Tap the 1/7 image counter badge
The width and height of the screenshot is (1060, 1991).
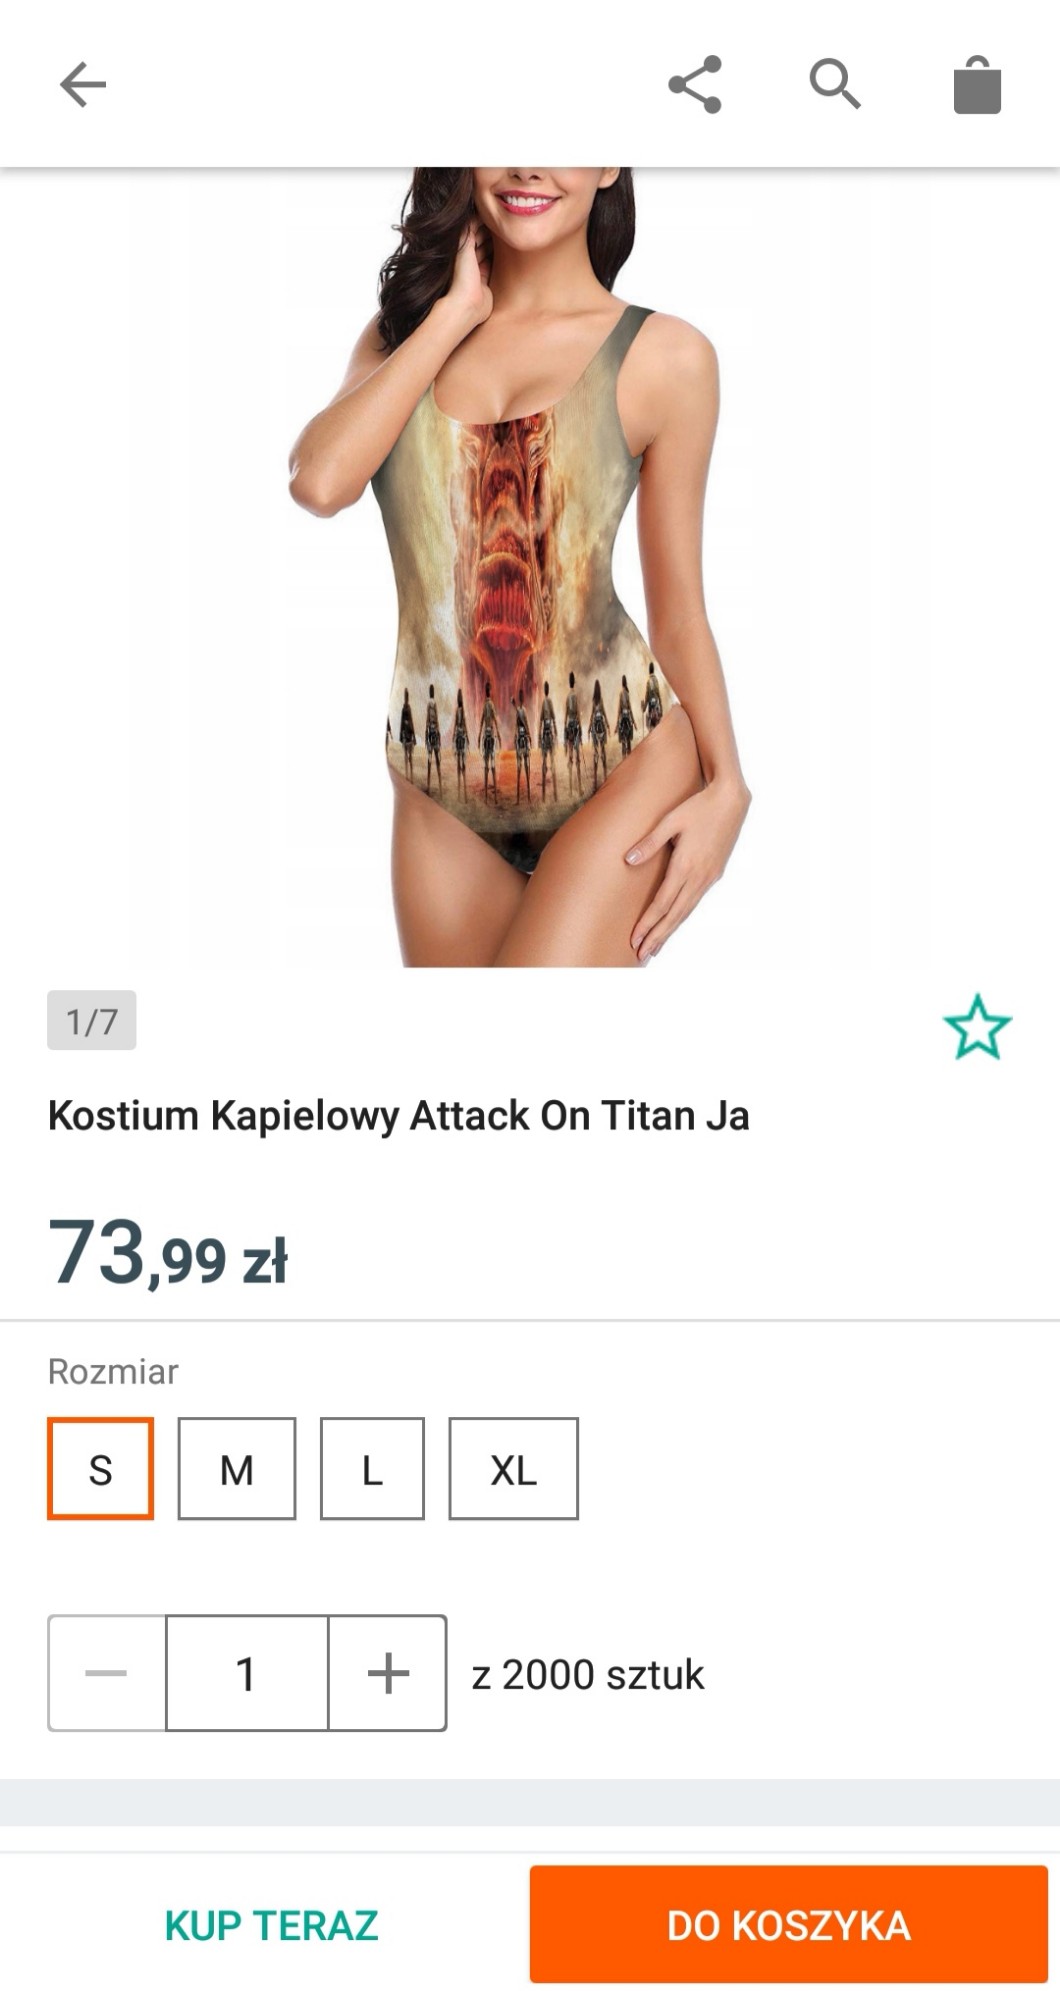[x=92, y=1020]
